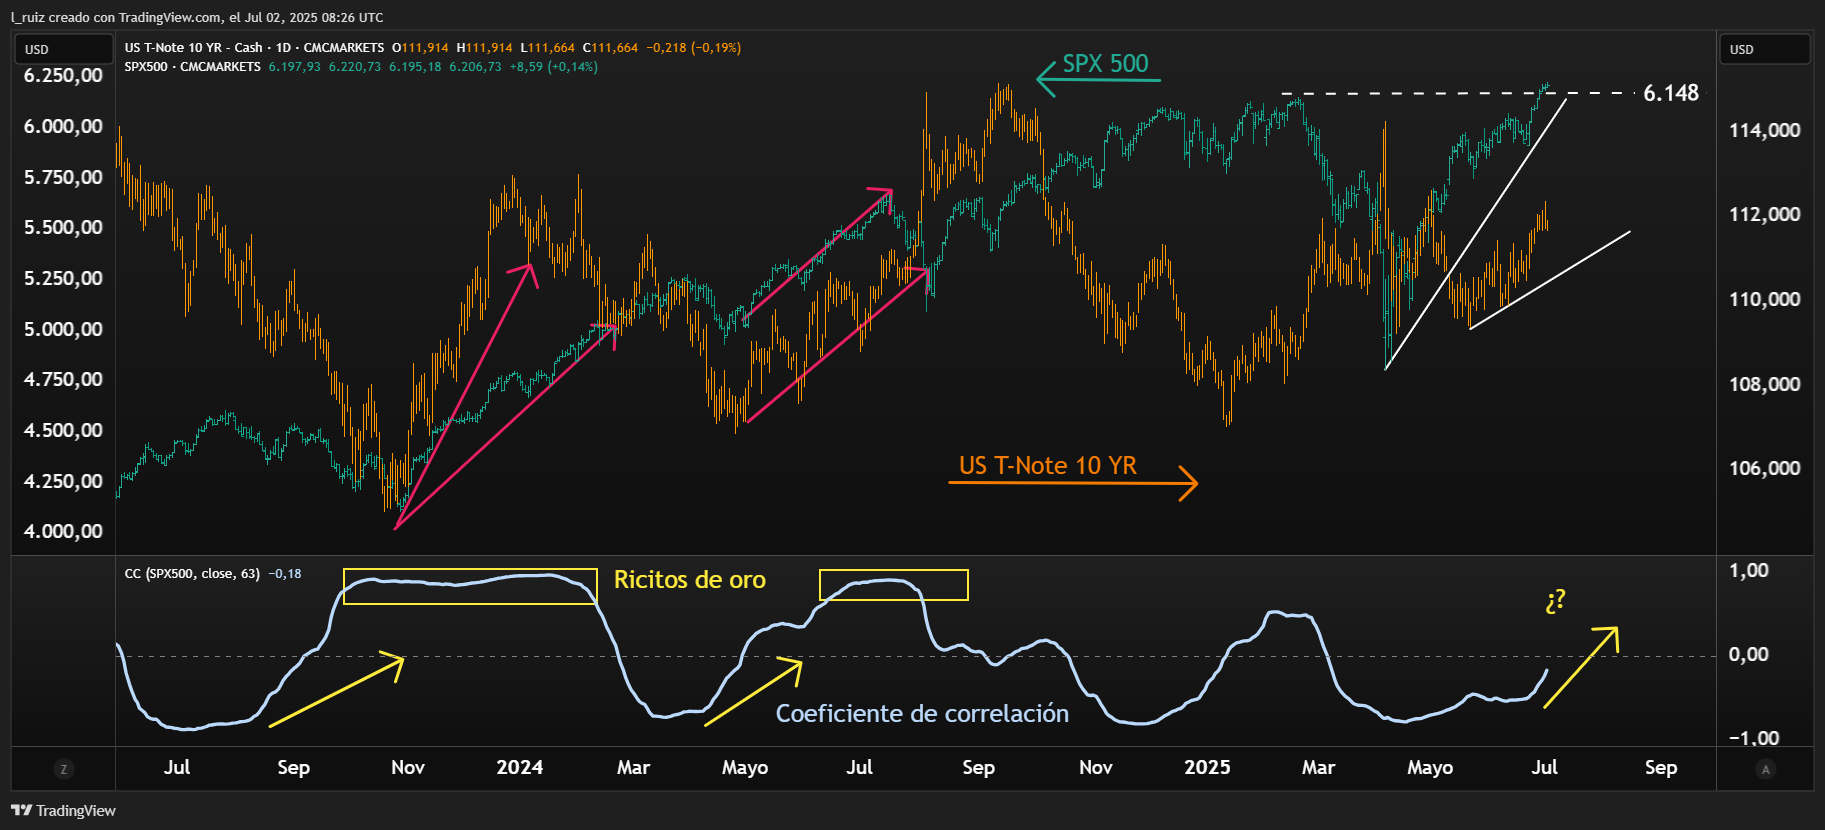Open the left USD currency selector
The height and width of the screenshot is (830, 1825).
pos(63,49)
